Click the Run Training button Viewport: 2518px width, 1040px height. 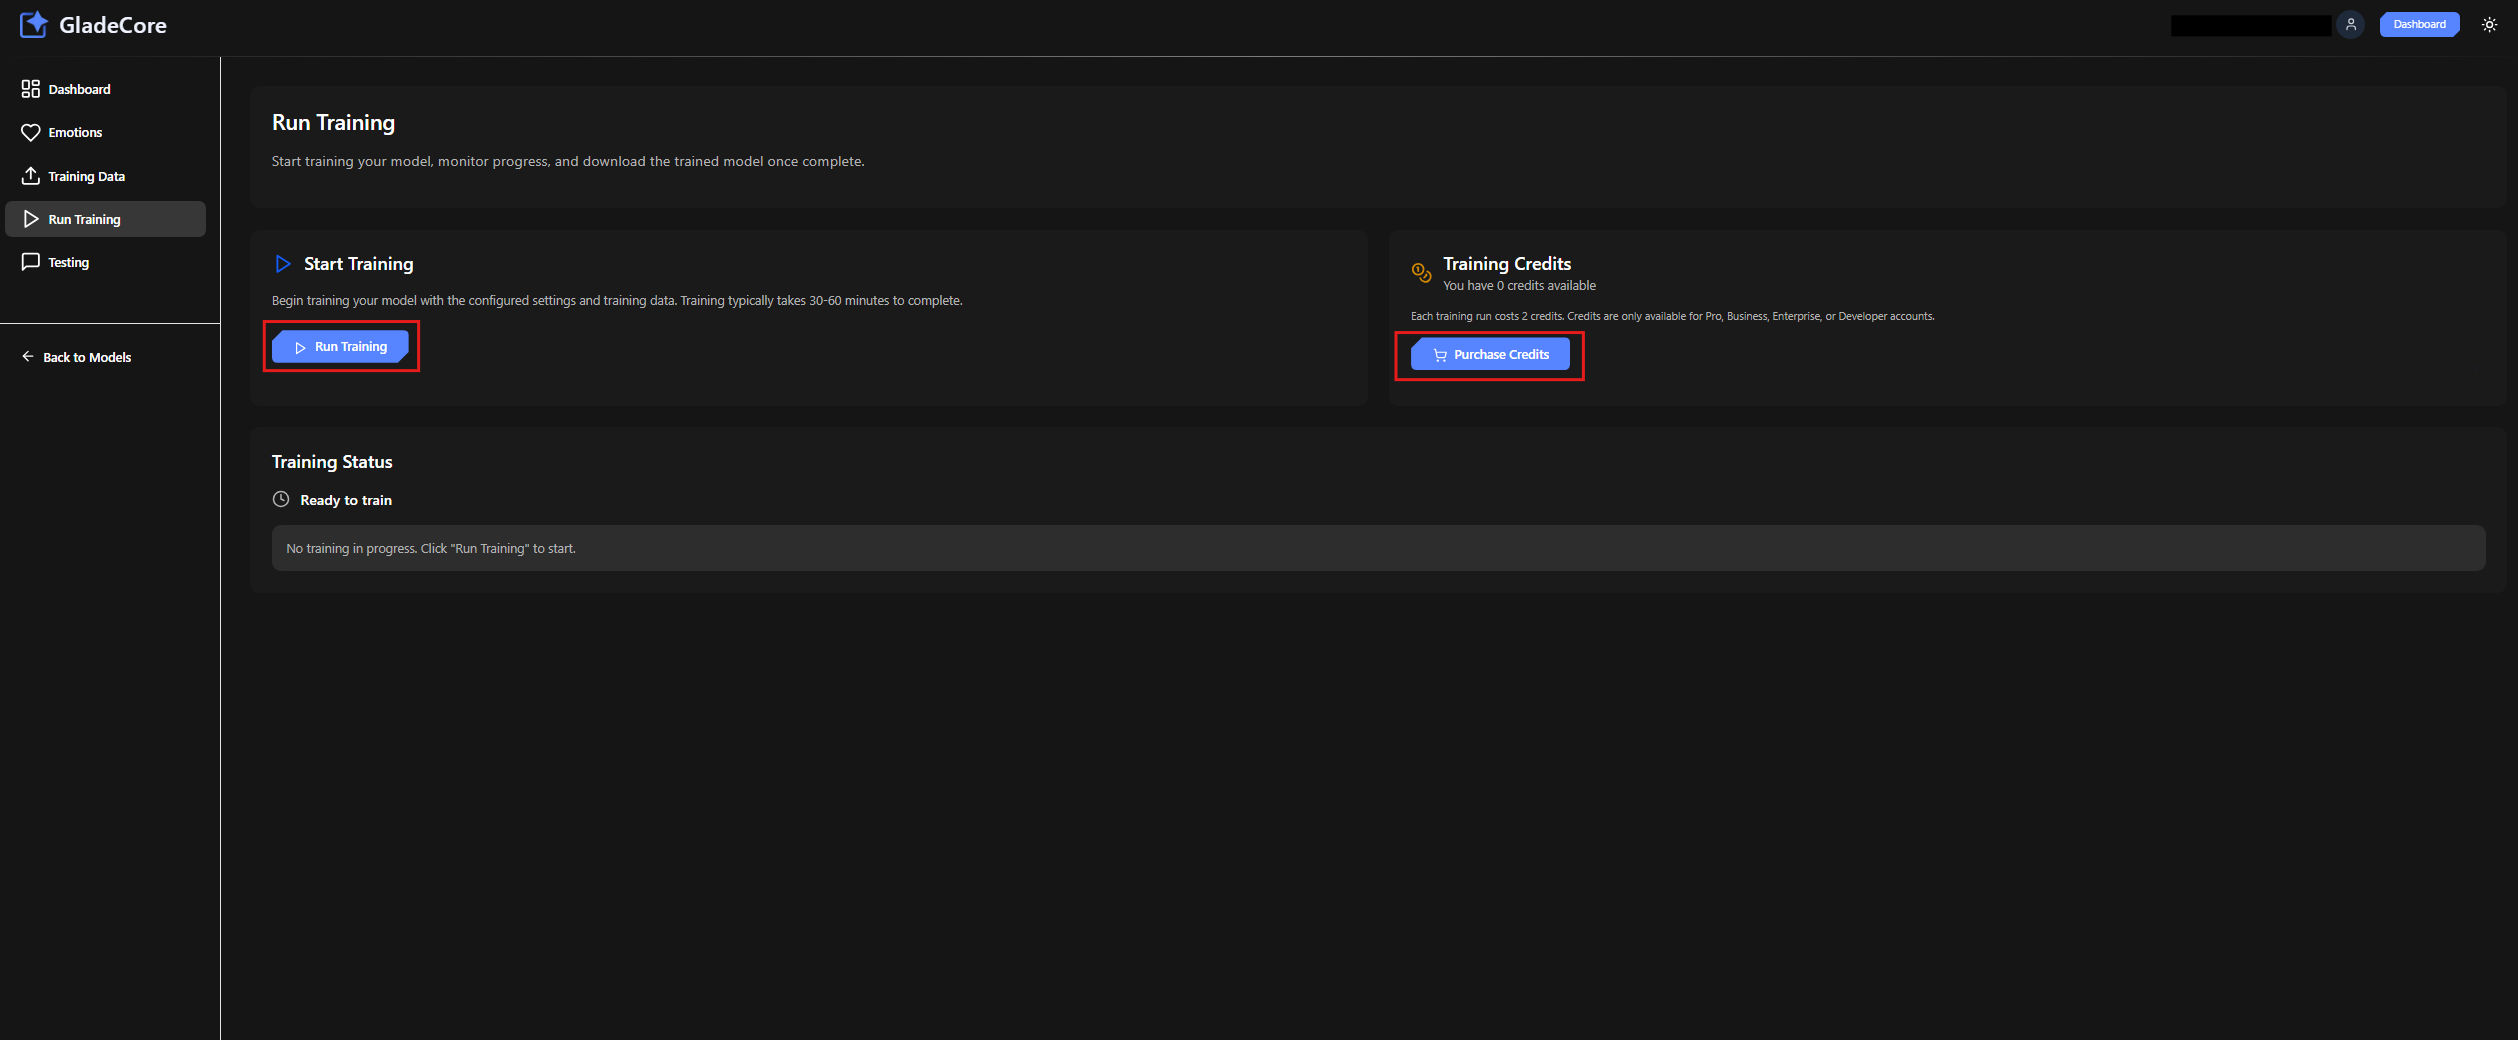pos(341,346)
